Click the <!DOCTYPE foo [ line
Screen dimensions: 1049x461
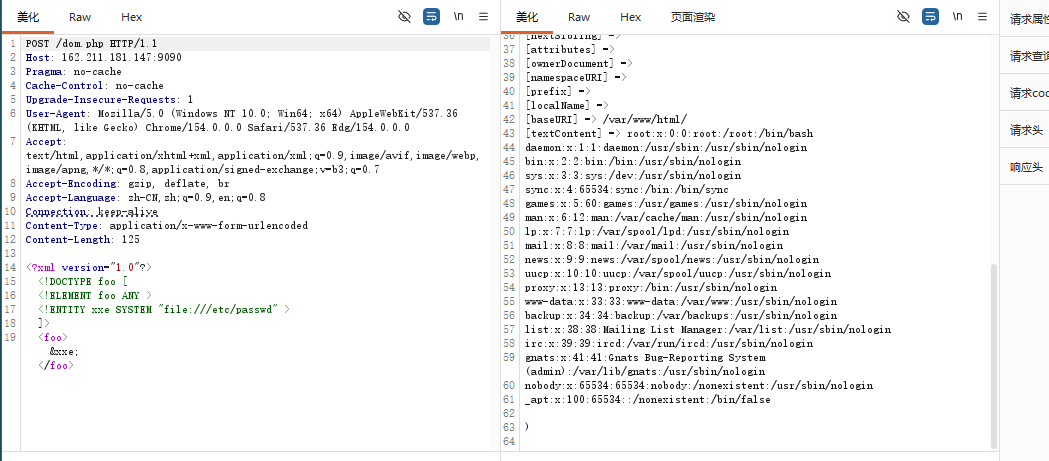pos(83,282)
